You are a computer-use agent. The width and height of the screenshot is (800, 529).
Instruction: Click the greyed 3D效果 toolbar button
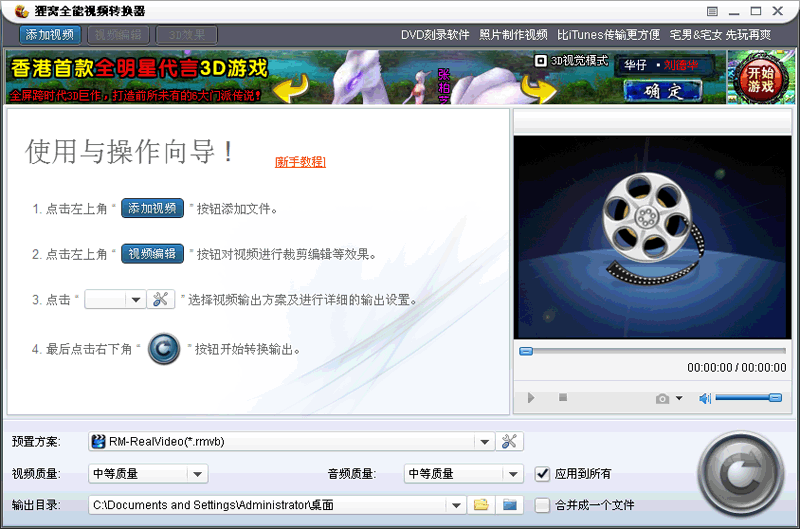[x=187, y=35]
